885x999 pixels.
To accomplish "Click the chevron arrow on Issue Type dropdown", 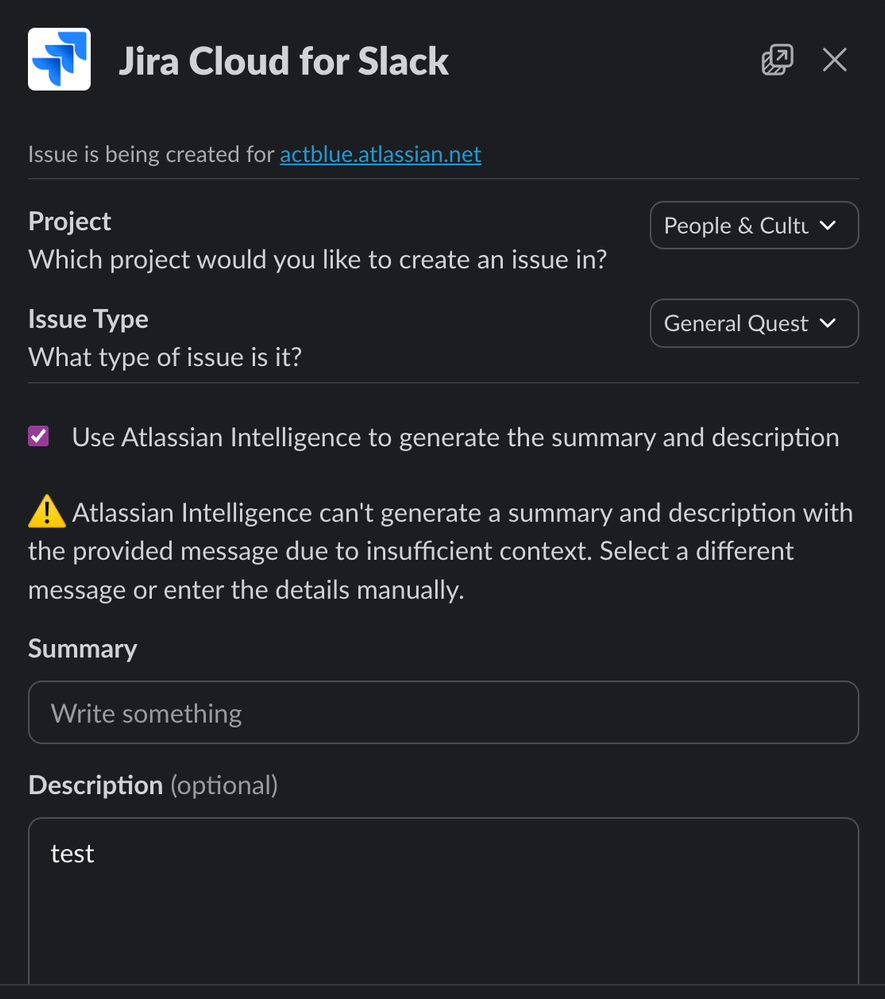I will (x=828, y=323).
